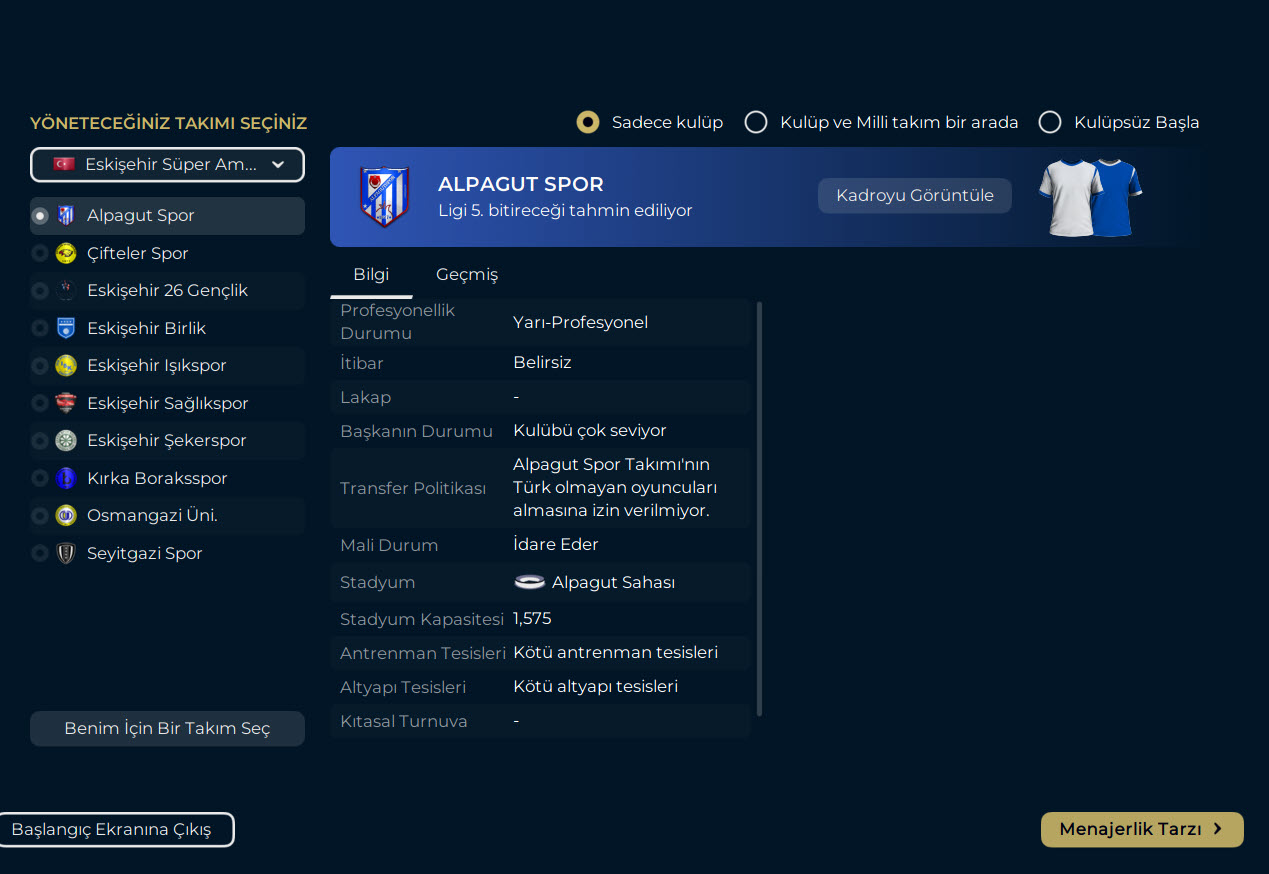This screenshot has height=874, width=1269.
Task: Click the Kırka Boraksspor blue badge
Action: 66,478
